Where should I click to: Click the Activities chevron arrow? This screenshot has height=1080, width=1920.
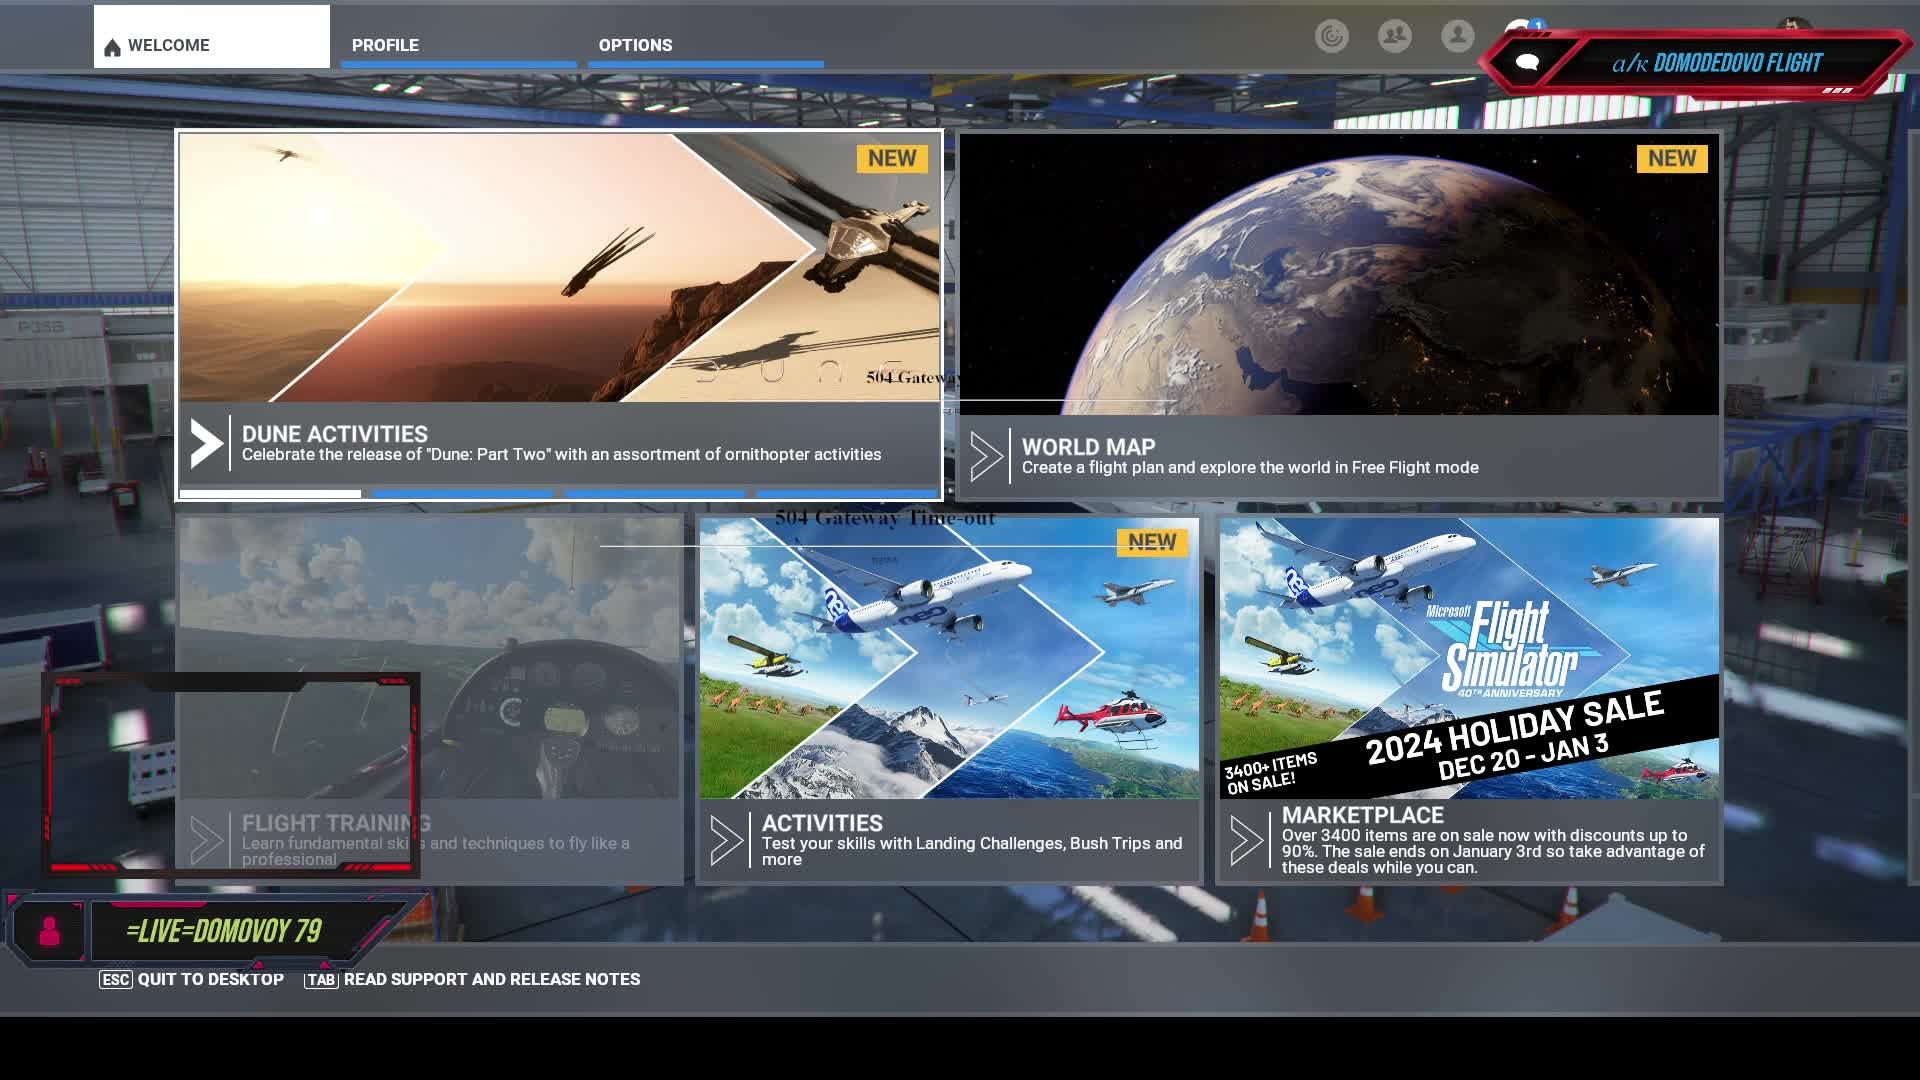click(x=726, y=840)
